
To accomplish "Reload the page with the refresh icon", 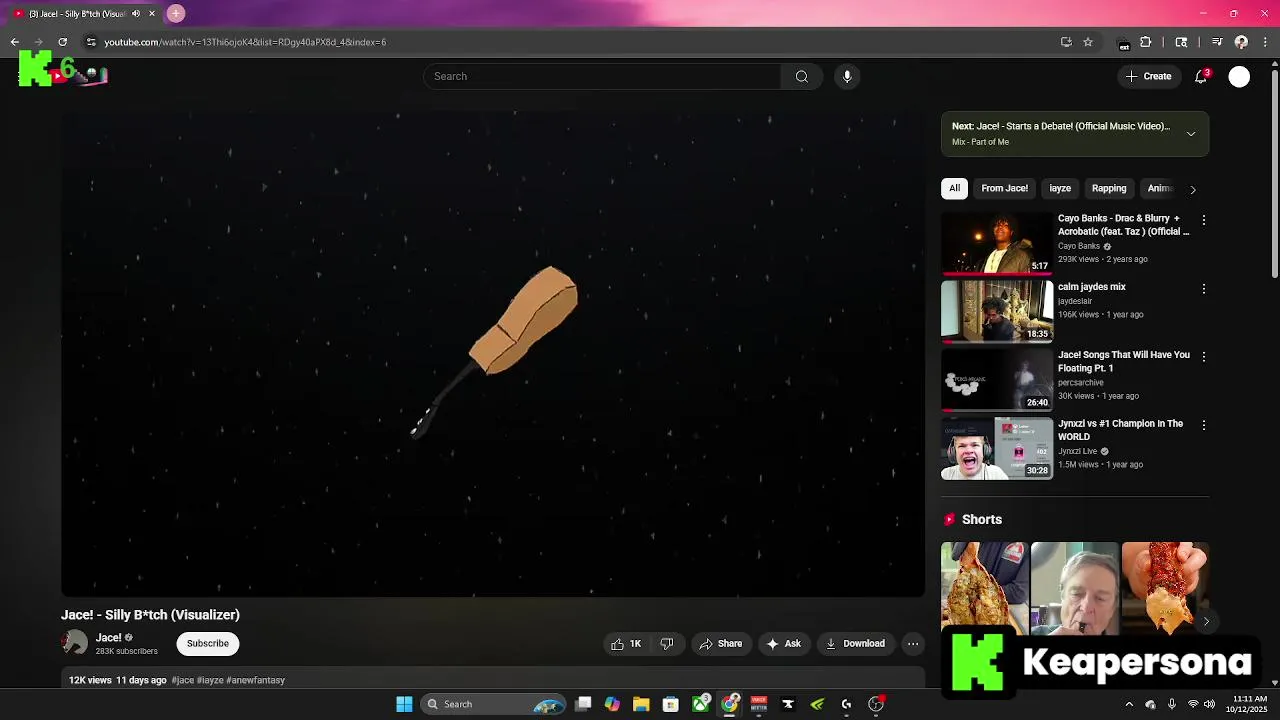I will 62,42.
